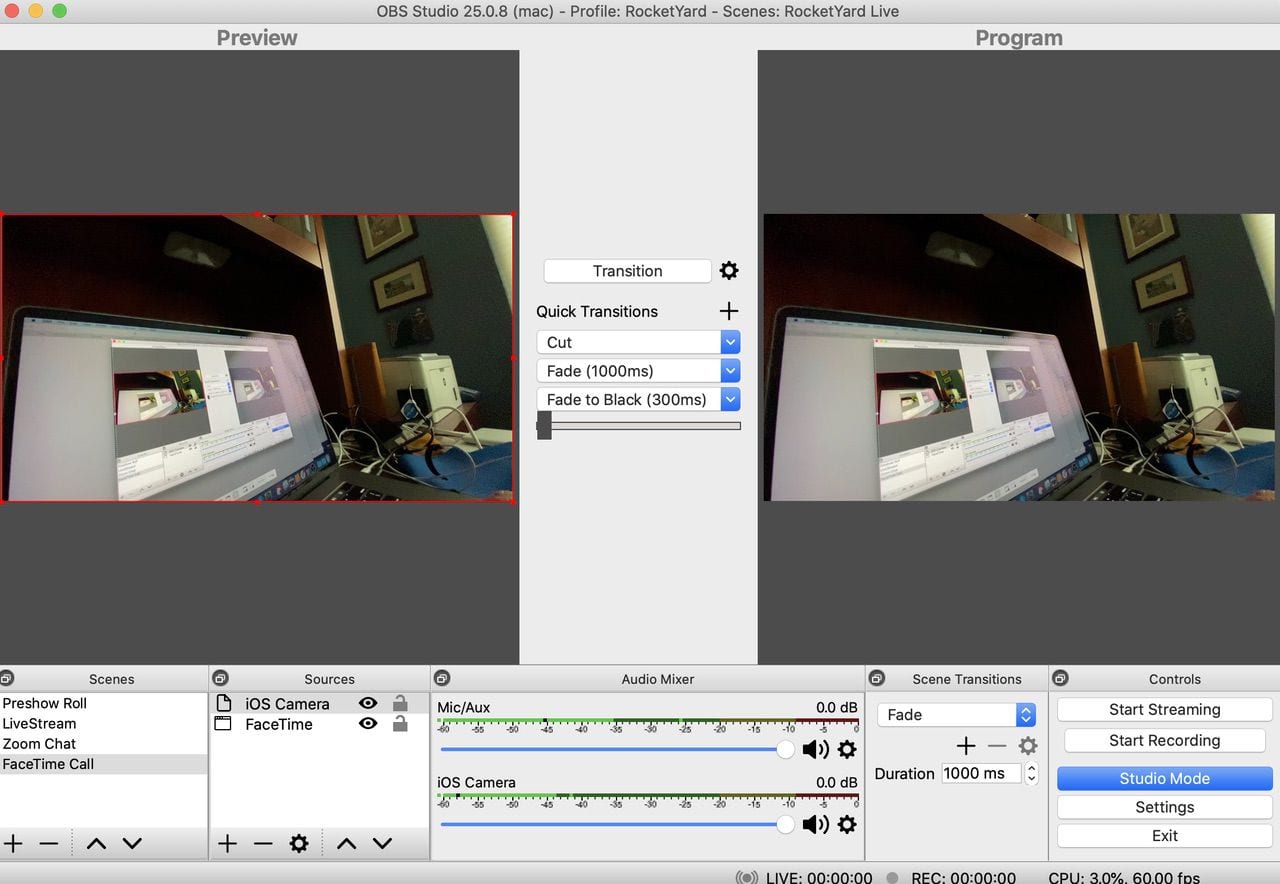Add a new quick transition
The image size is (1280, 884).
click(x=729, y=311)
